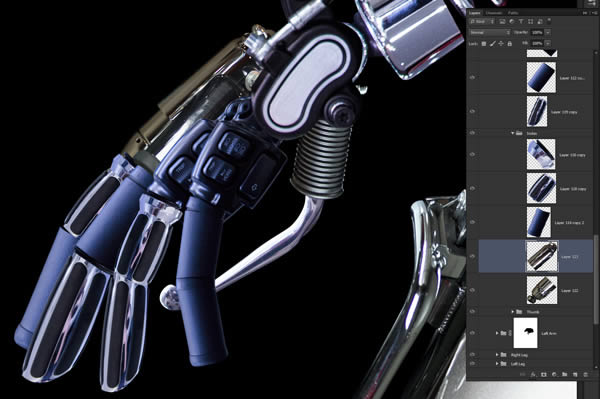Screen dimensions: 600x399
Task: Select the Layer 116 copy thumbnail
Action: tap(541, 155)
